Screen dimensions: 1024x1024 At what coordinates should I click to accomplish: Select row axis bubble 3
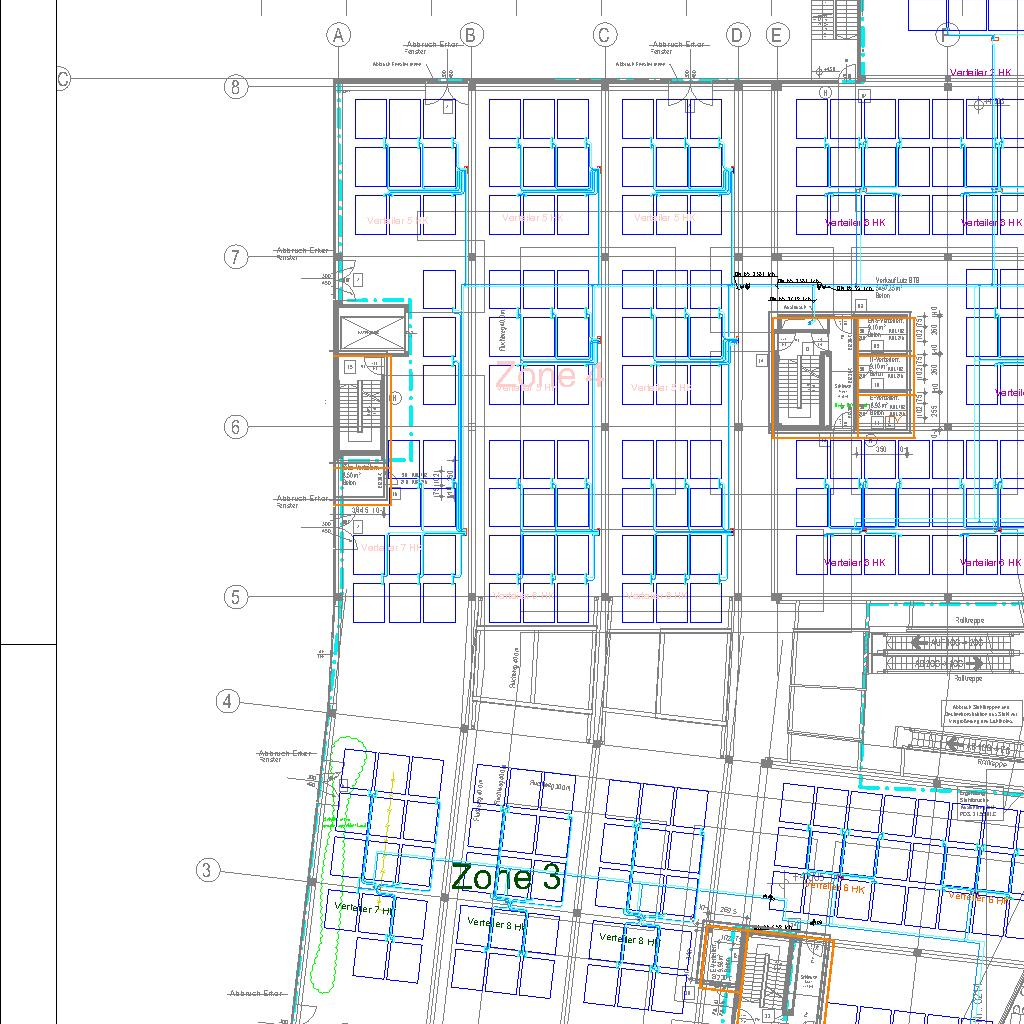(x=207, y=870)
